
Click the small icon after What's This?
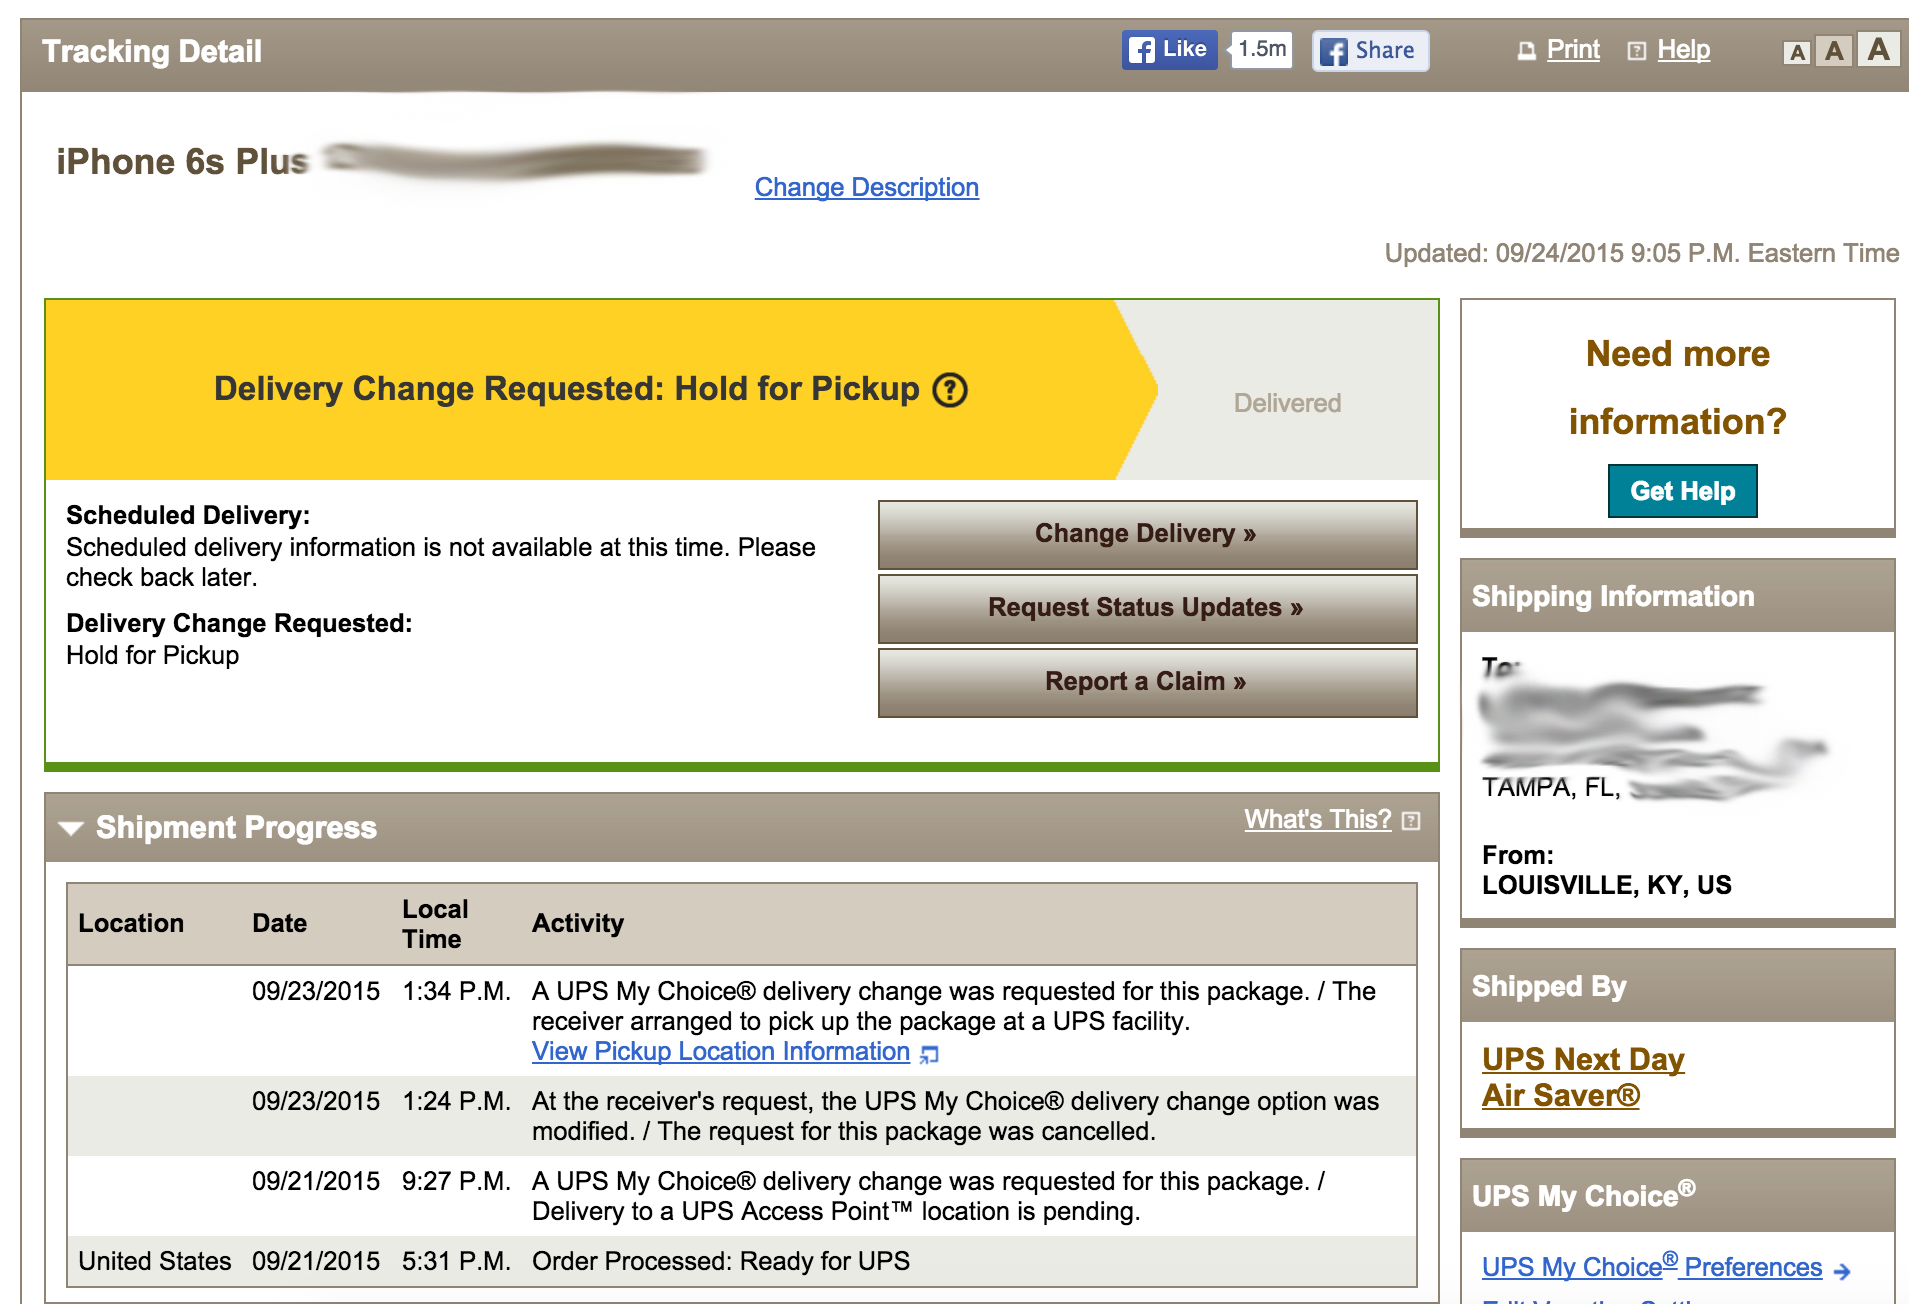tap(1411, 821)
